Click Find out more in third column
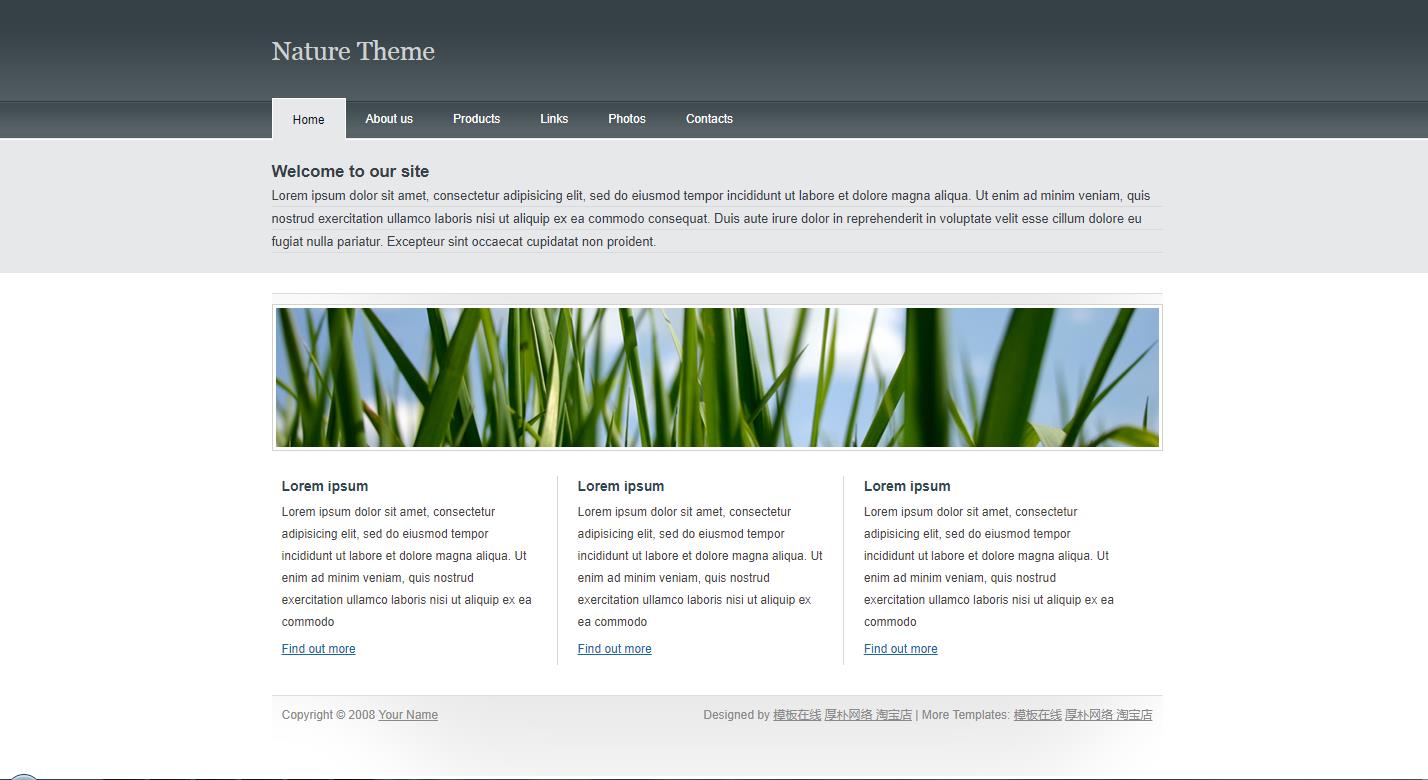Viewport: 1428px width, 780px height. pos(900,649)
